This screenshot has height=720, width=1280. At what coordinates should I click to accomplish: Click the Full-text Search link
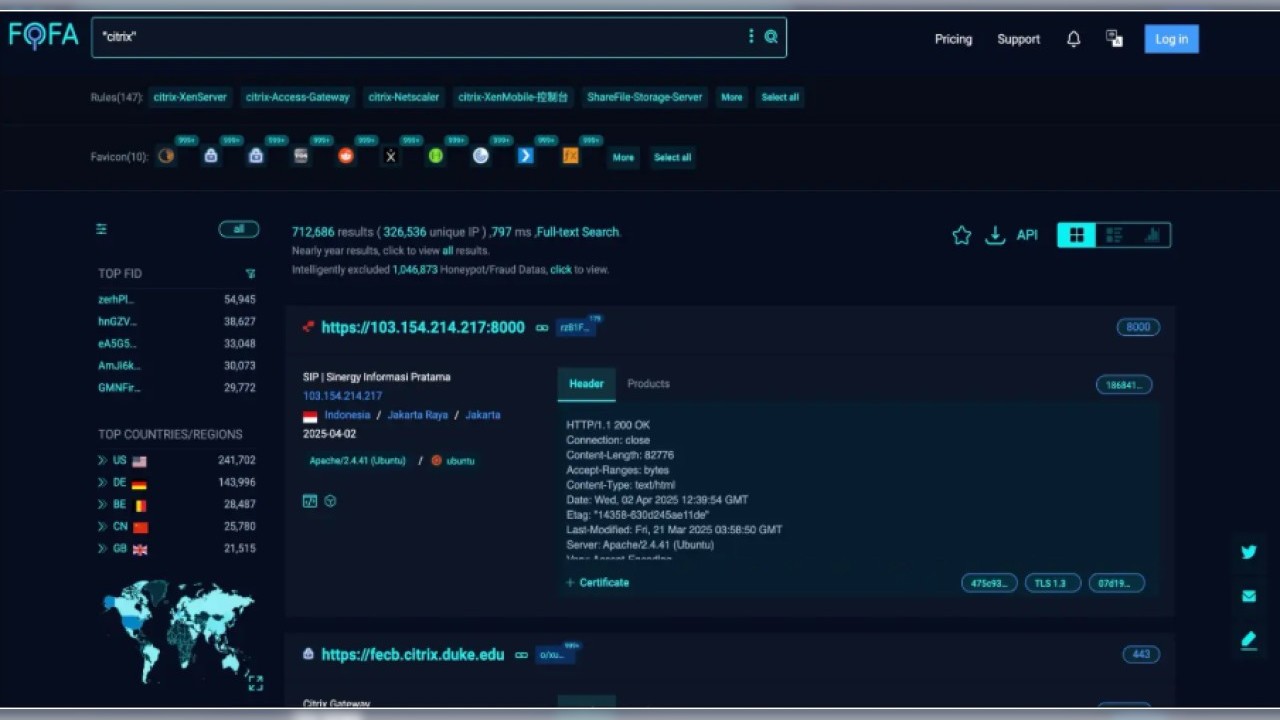tap(578, 232)
